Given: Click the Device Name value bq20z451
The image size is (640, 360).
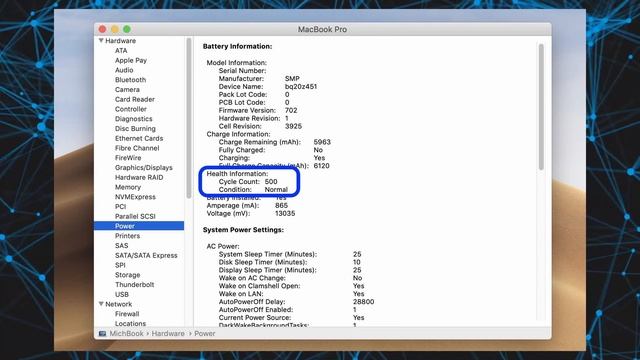Looking at the screenshot, I should coord(301,87).
